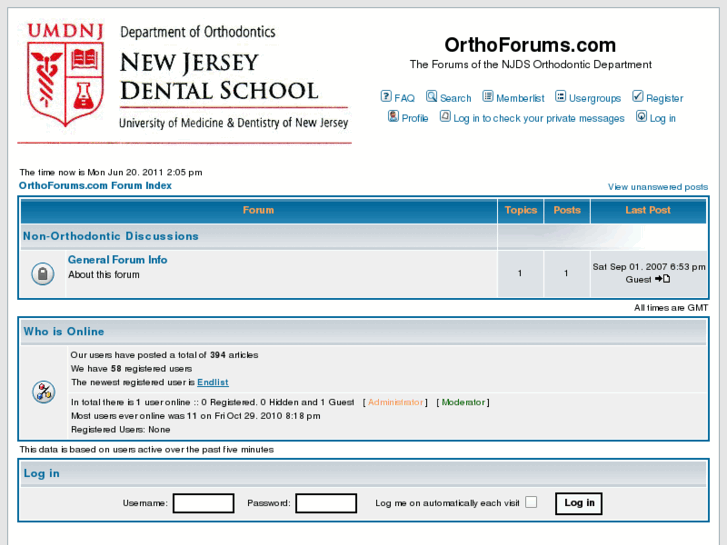
Task: Click the Forum column header
Action: pos(258,210)
